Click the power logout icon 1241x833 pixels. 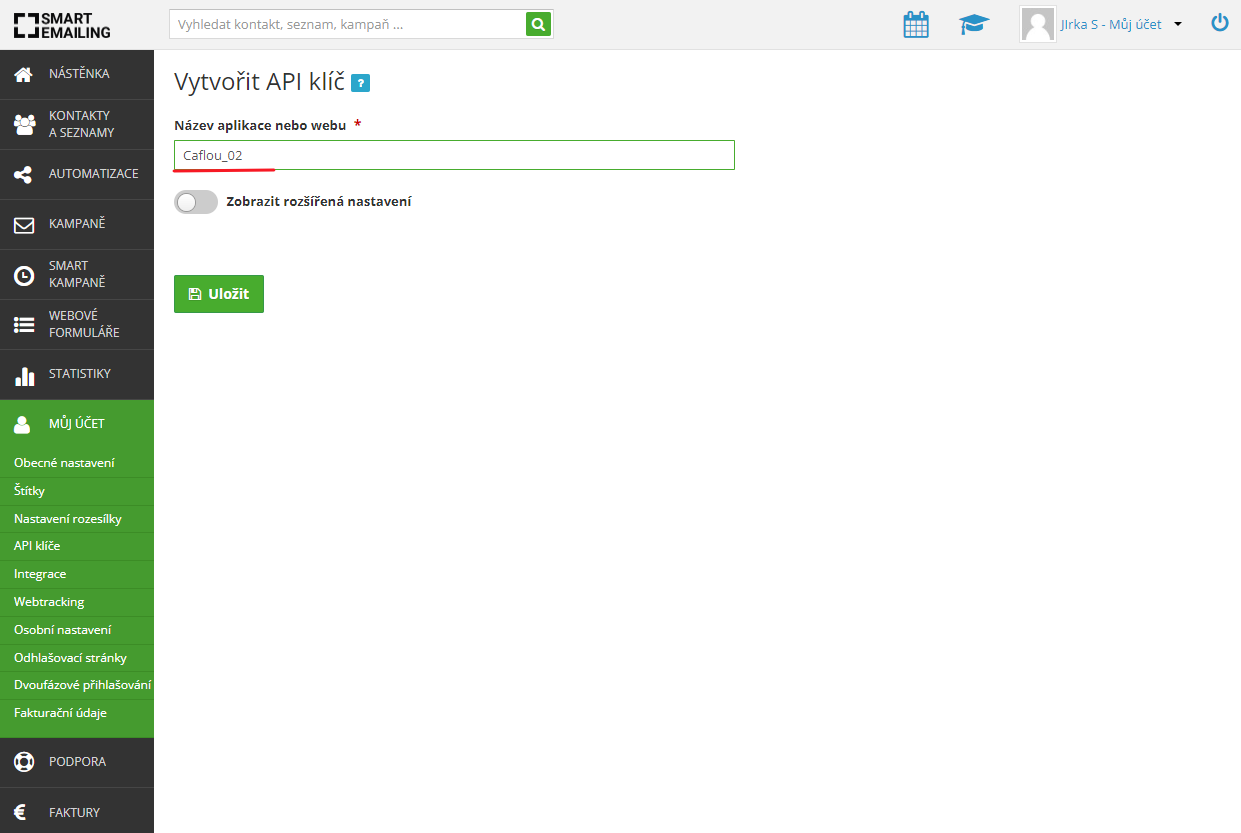coord(1219,23)
